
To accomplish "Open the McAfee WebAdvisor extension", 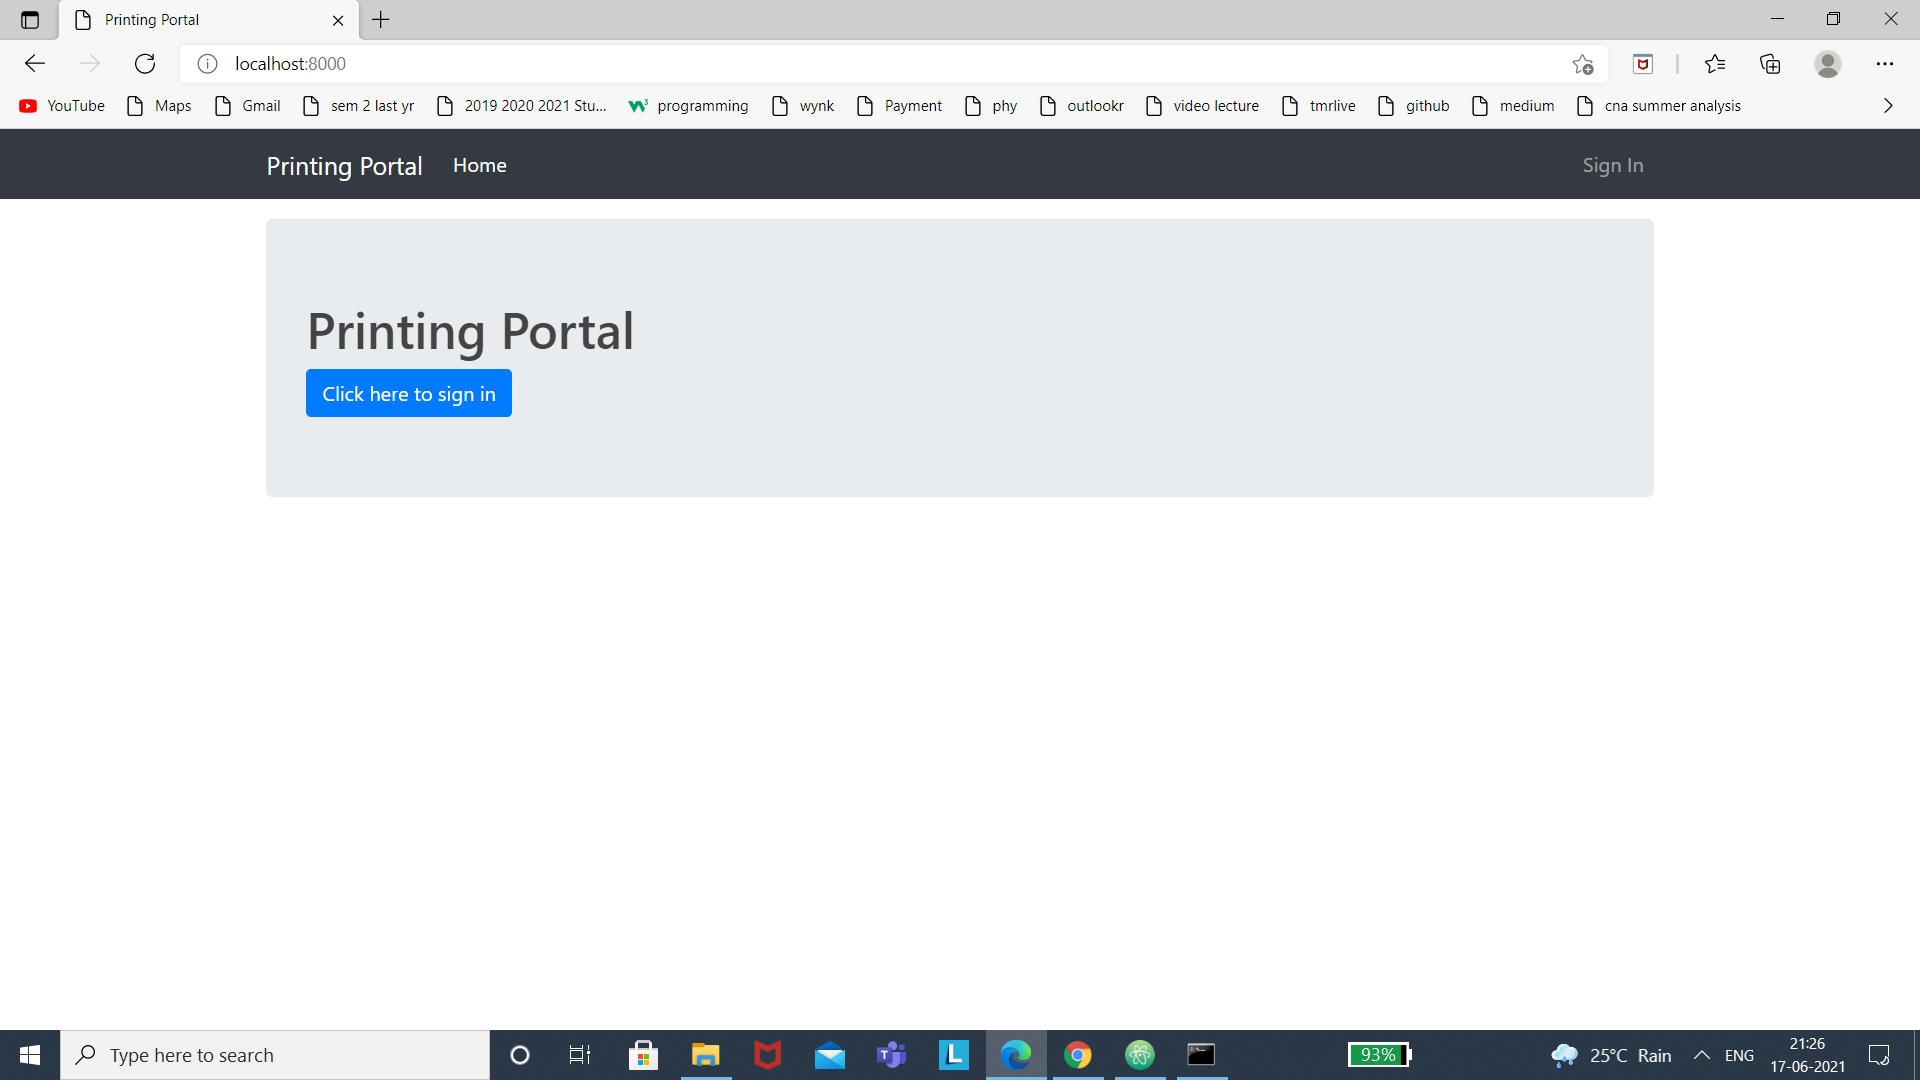I will 1643,63.
